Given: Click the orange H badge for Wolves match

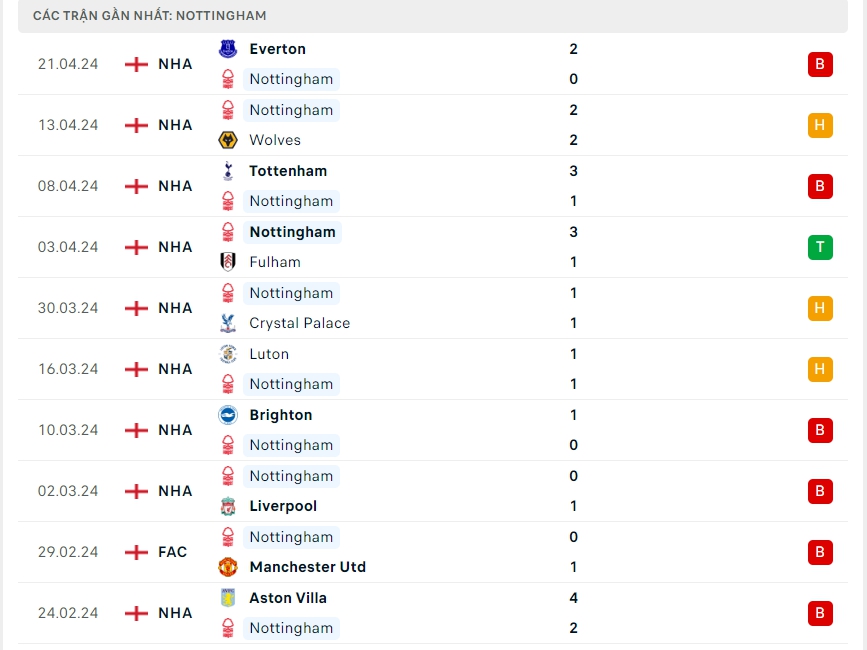Looking at the screenshot, I should 820,125.
